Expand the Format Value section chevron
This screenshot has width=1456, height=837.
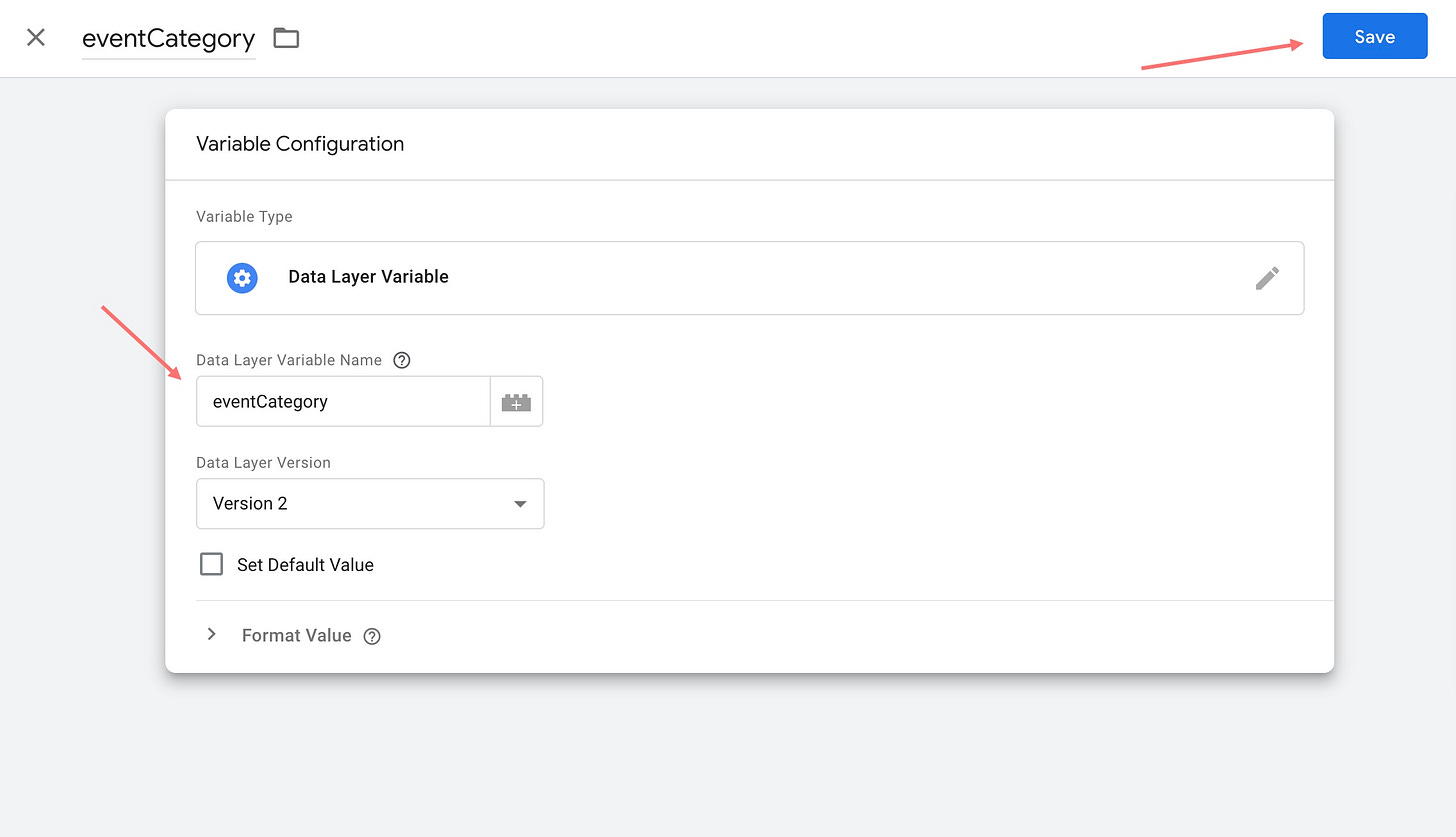click(x=211, y=634)
